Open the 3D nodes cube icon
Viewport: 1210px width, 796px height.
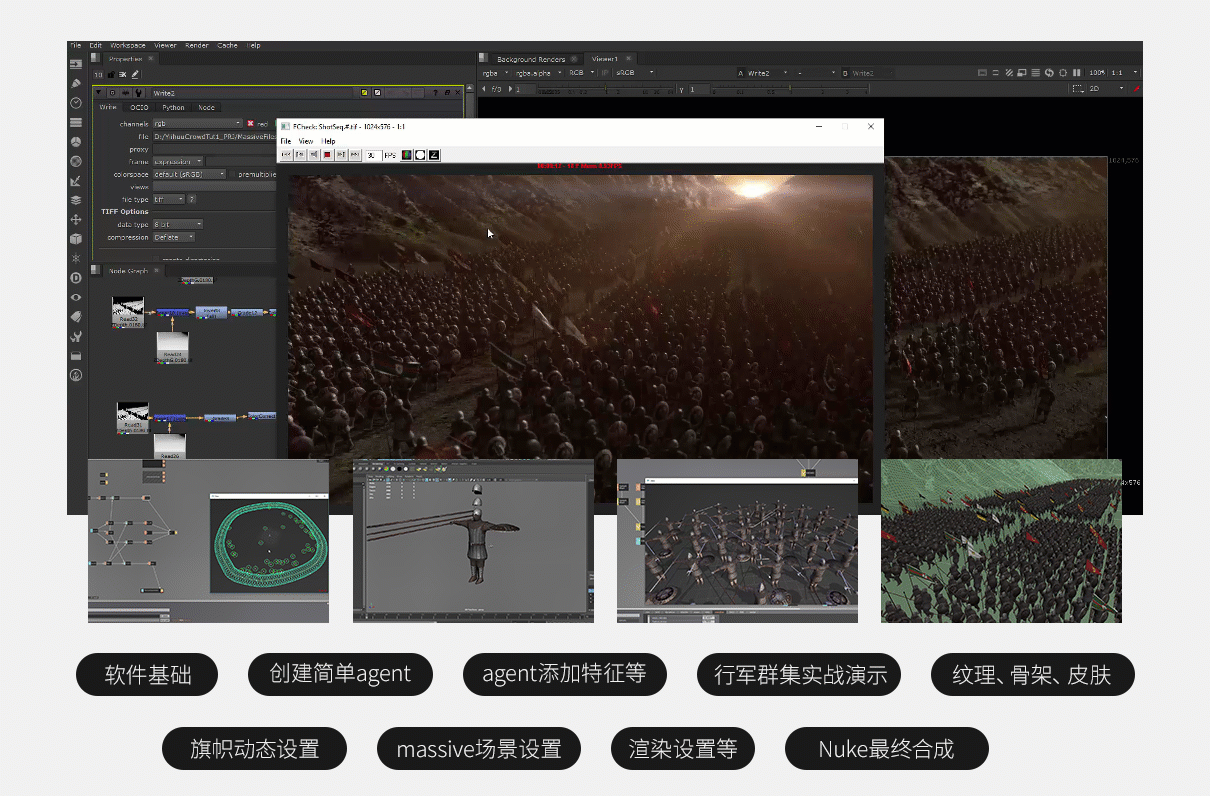pos(76,239)
